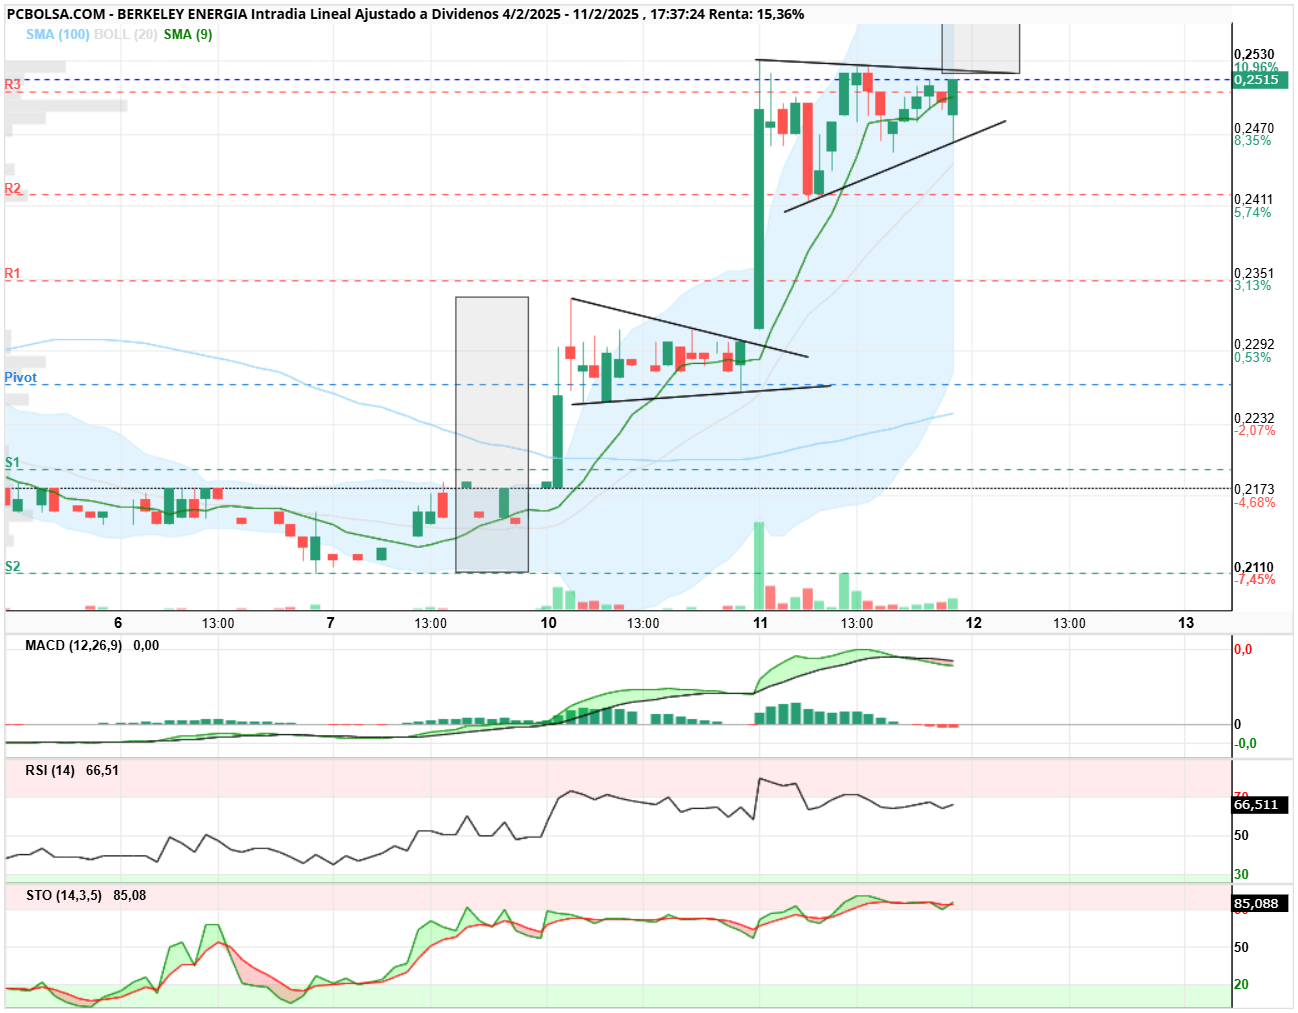Click date 11 on the time axis
The height and width of the screenshot is (1013, 1298).
[x=761, y=622]
